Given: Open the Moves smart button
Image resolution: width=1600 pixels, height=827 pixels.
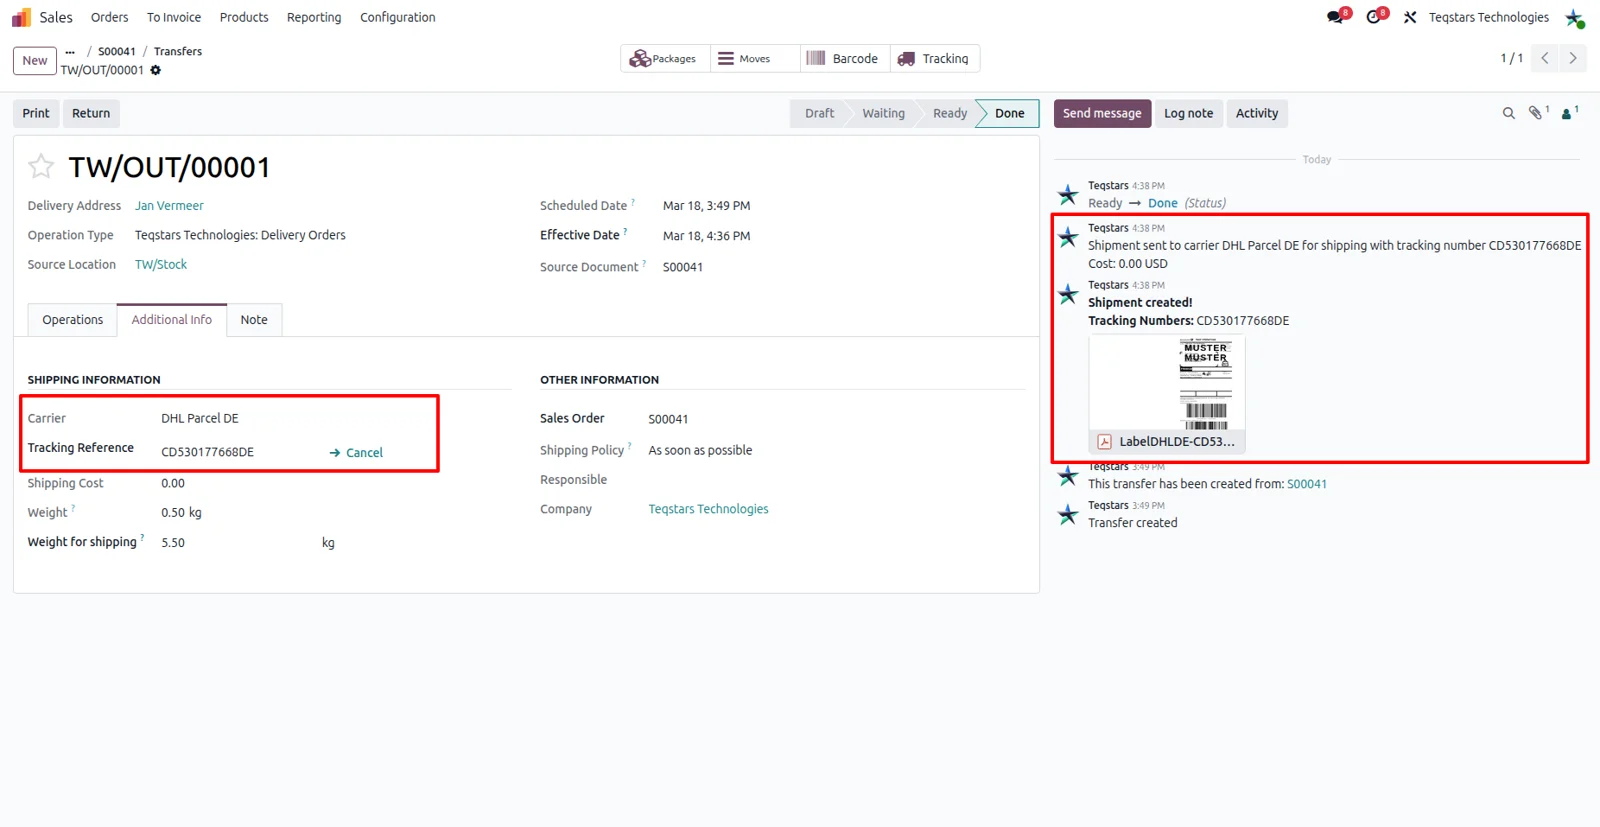Looking at the screenshot, I should coord(755,59).
